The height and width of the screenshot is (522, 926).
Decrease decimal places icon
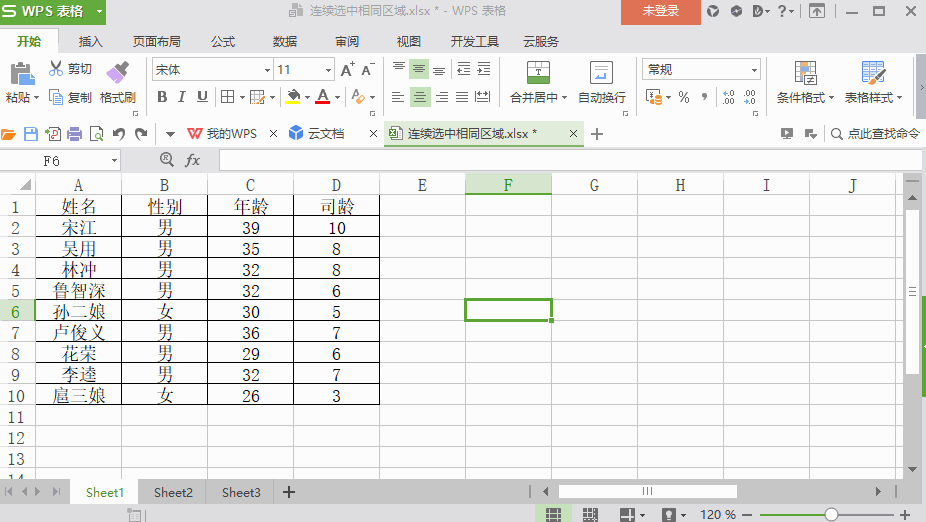(749, 97)
